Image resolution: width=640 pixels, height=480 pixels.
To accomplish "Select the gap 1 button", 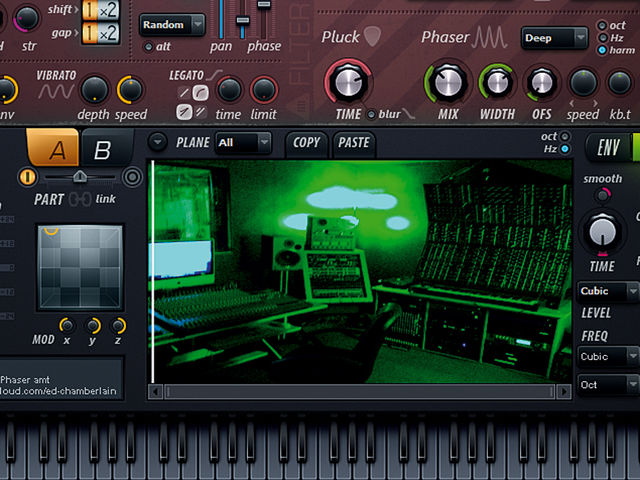I will (x=90, y=33).
